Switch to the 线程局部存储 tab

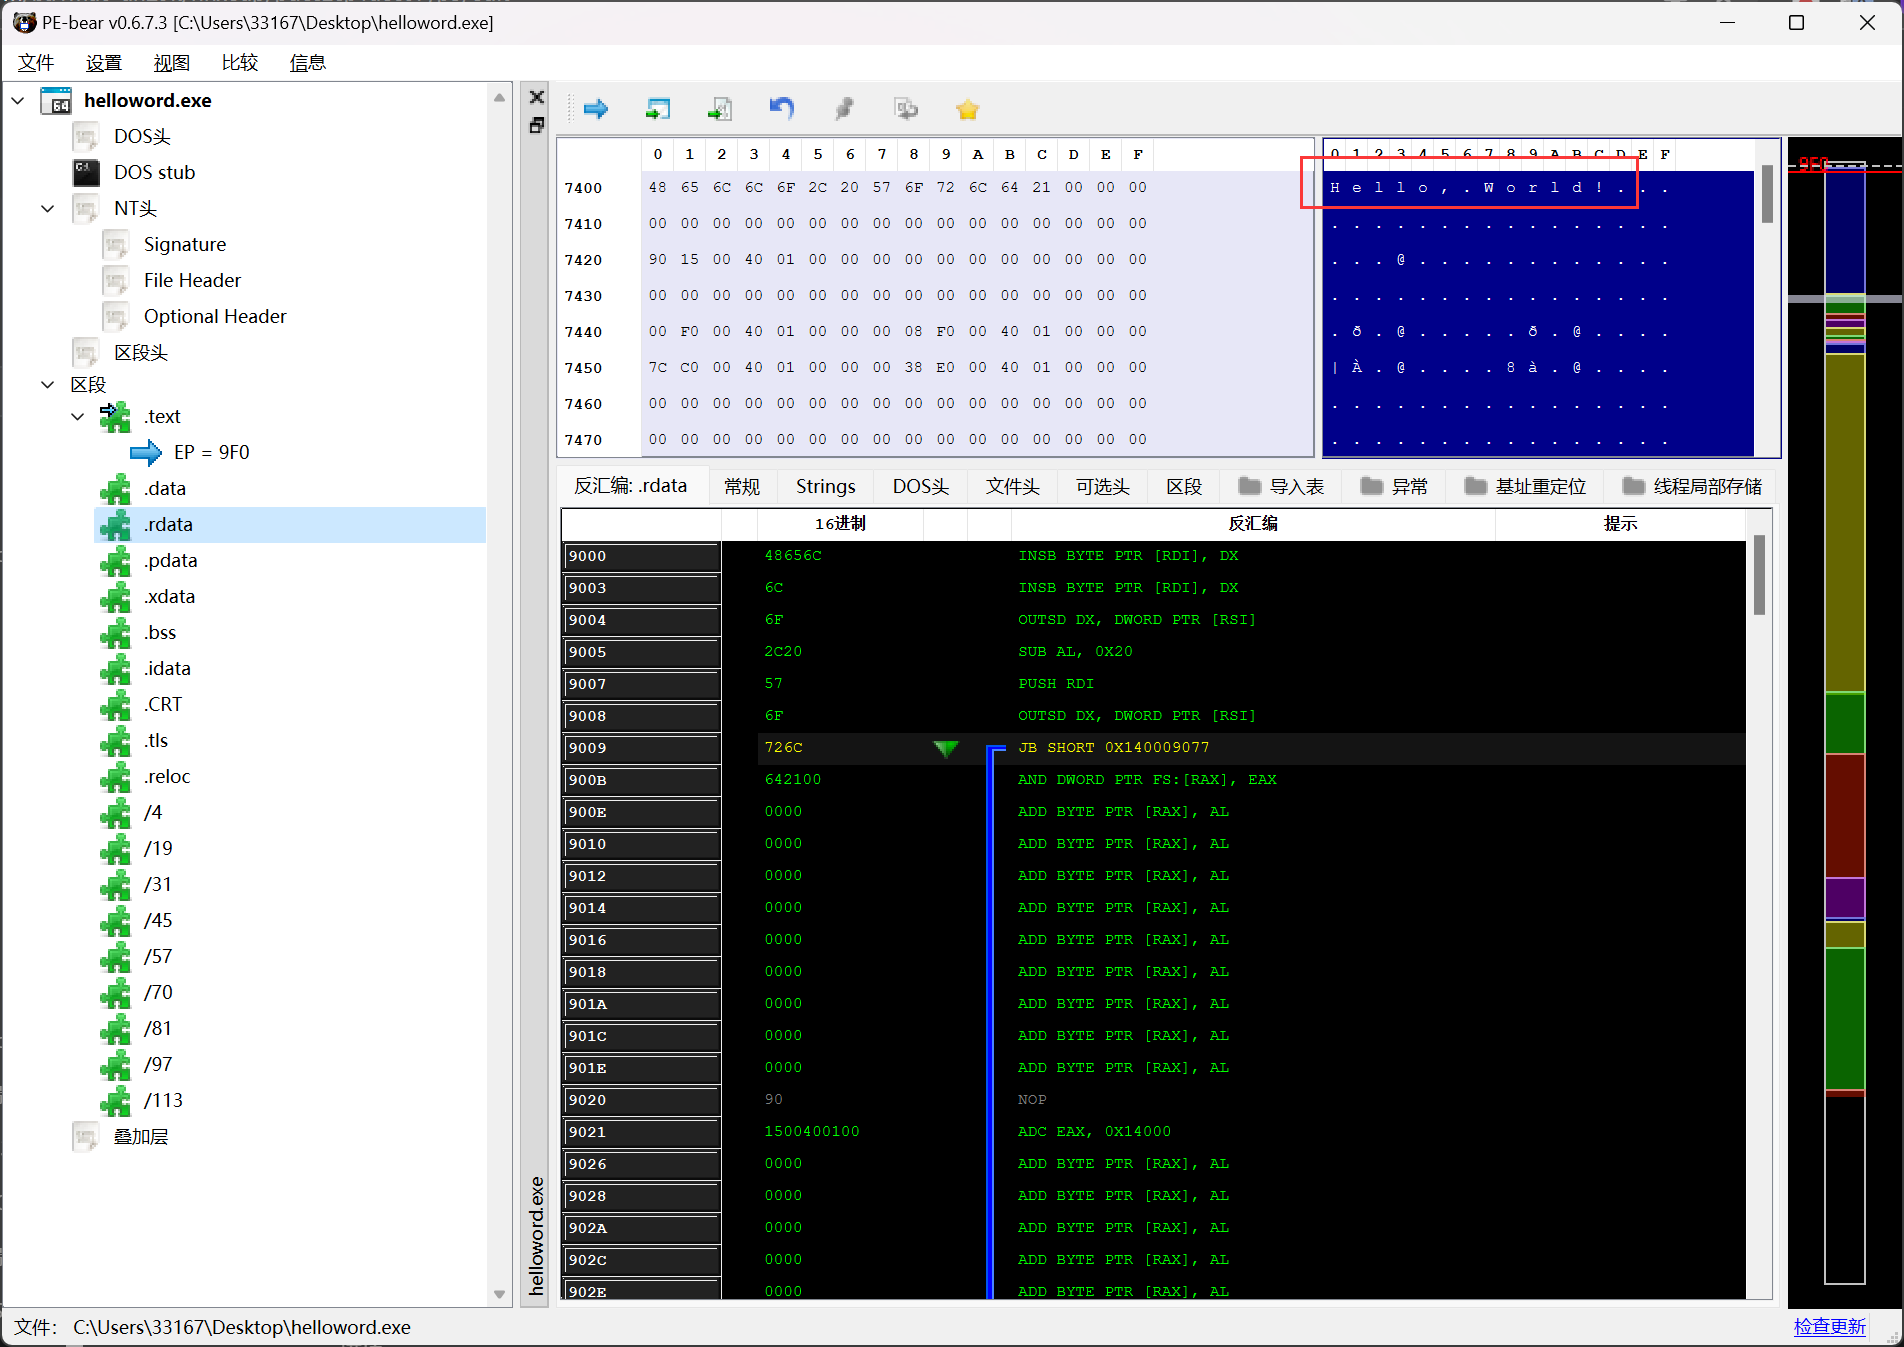tap(1692, 486)
